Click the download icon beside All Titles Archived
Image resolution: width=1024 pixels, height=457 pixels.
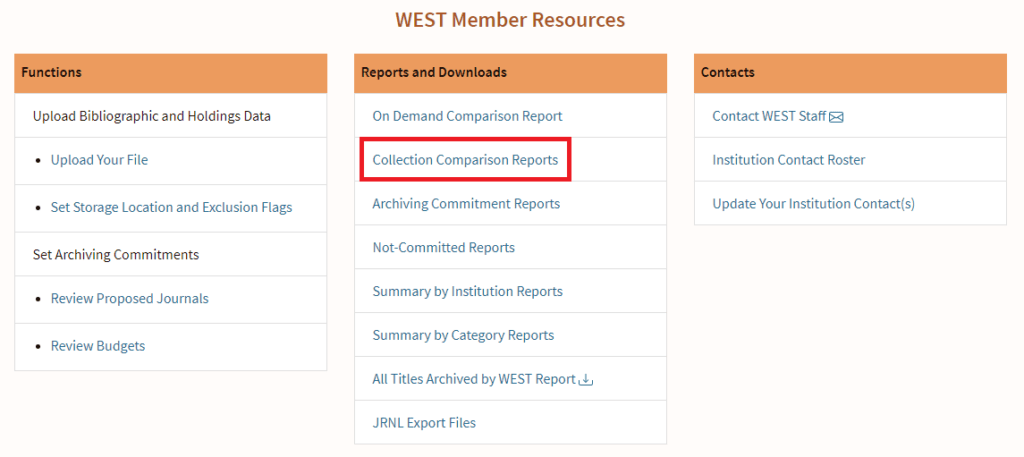point(586,379)
